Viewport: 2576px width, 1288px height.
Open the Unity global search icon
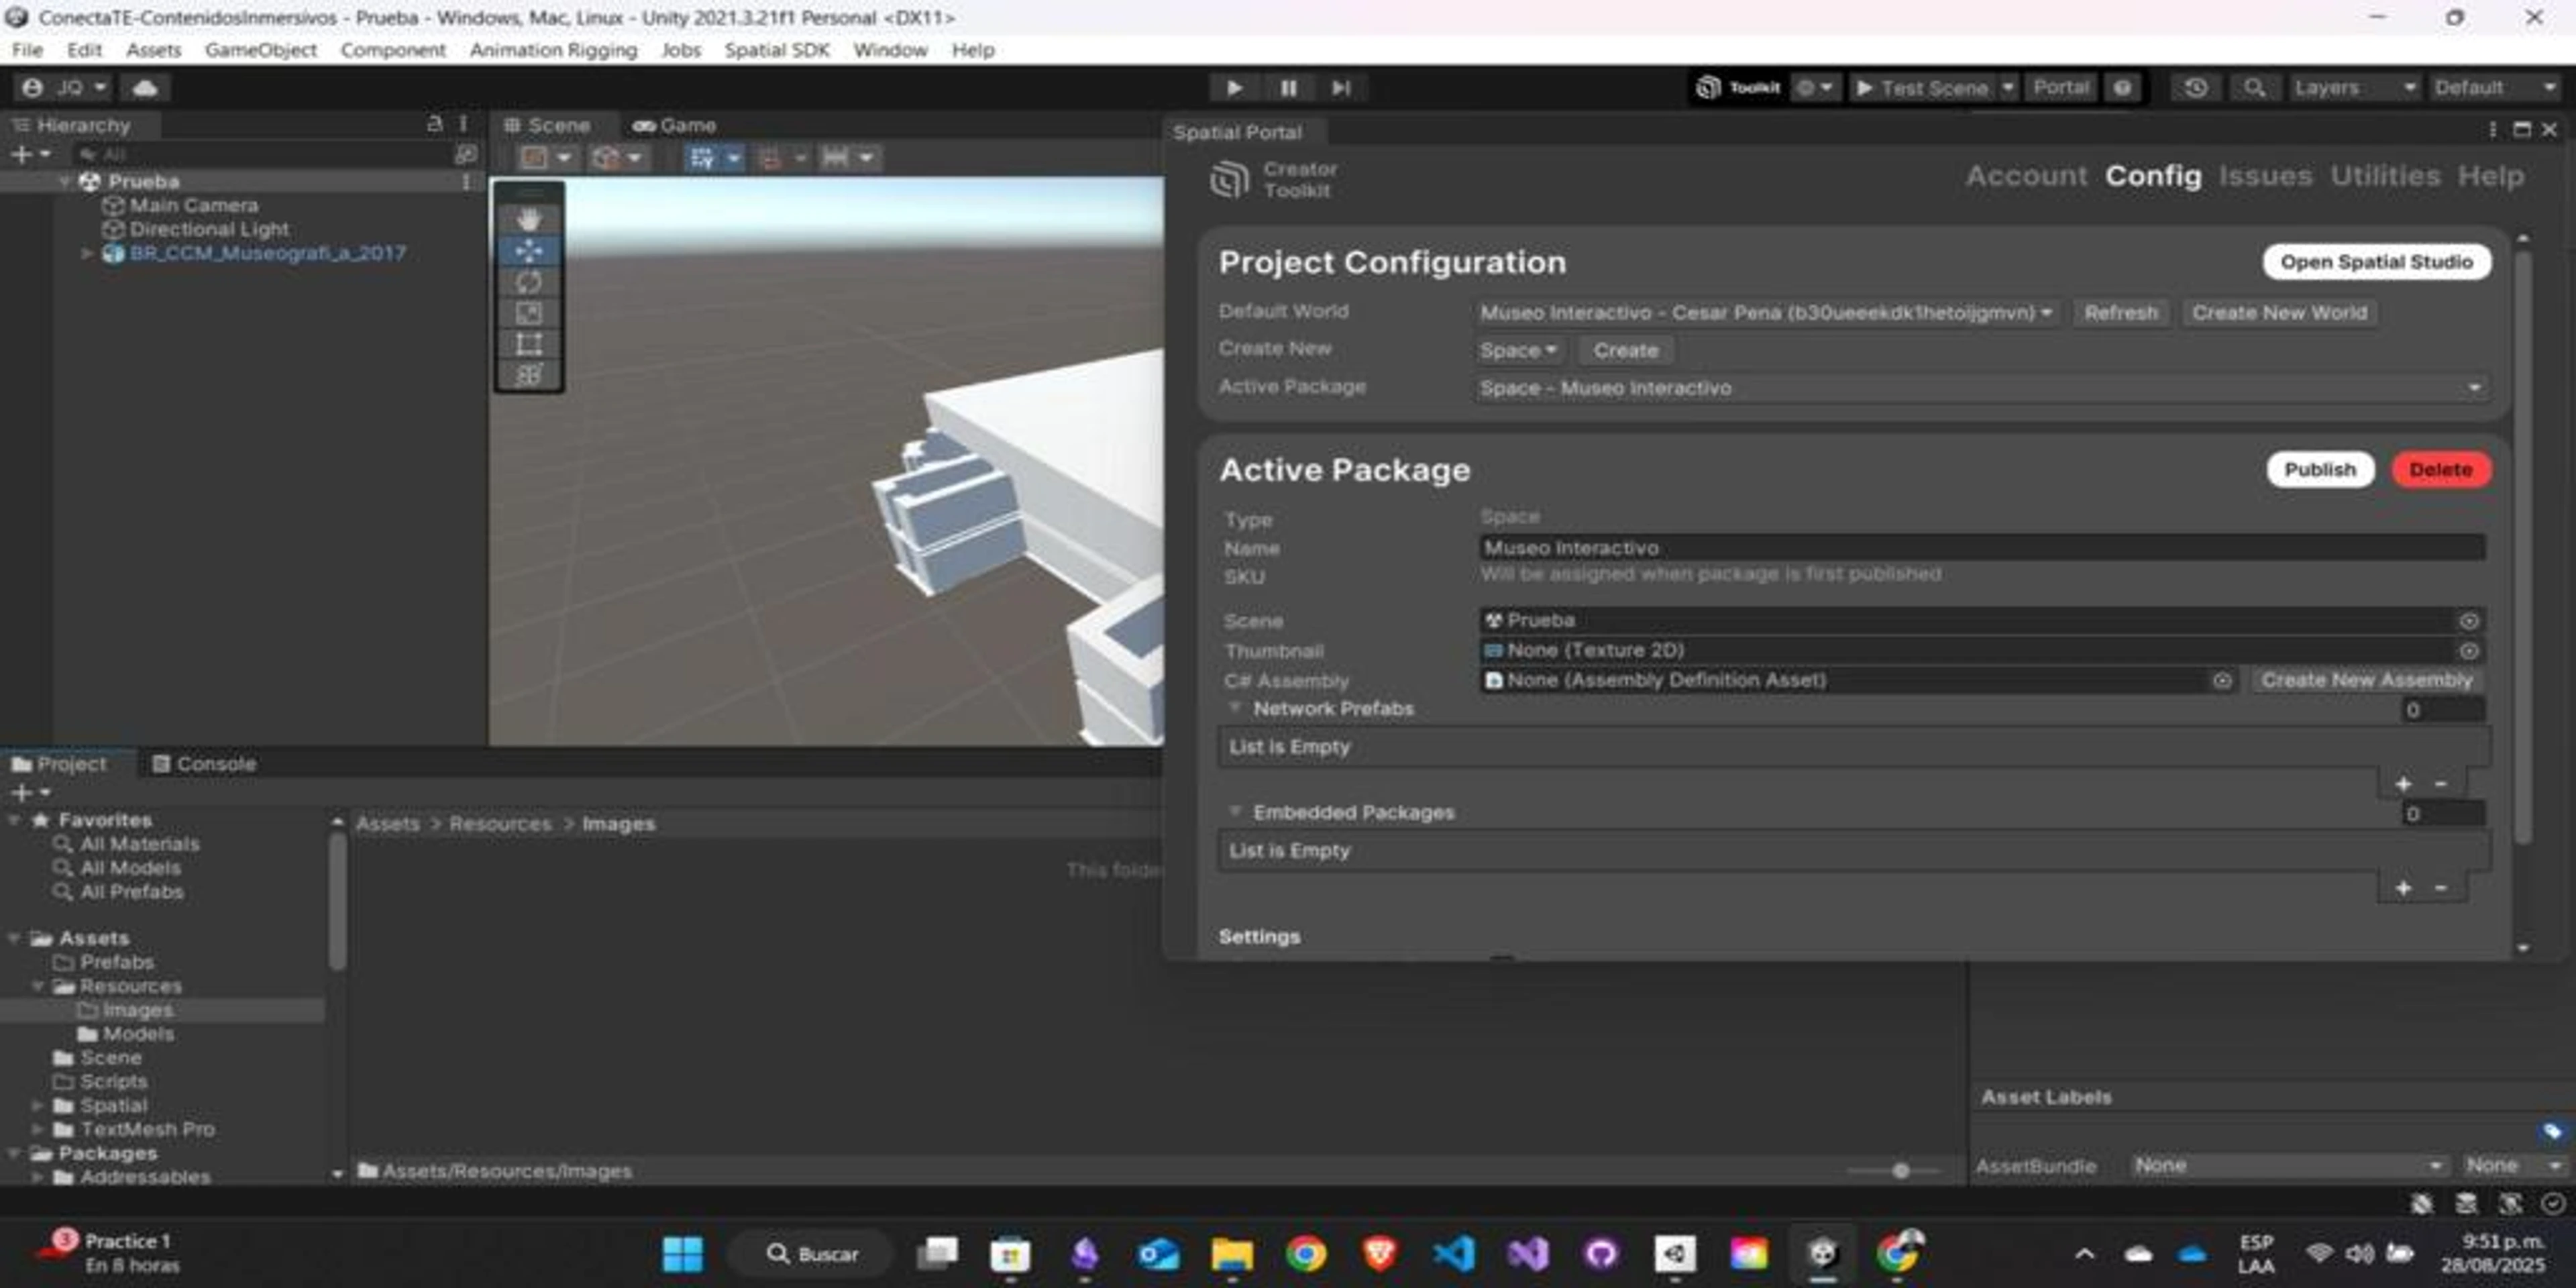coord(2254,88)
